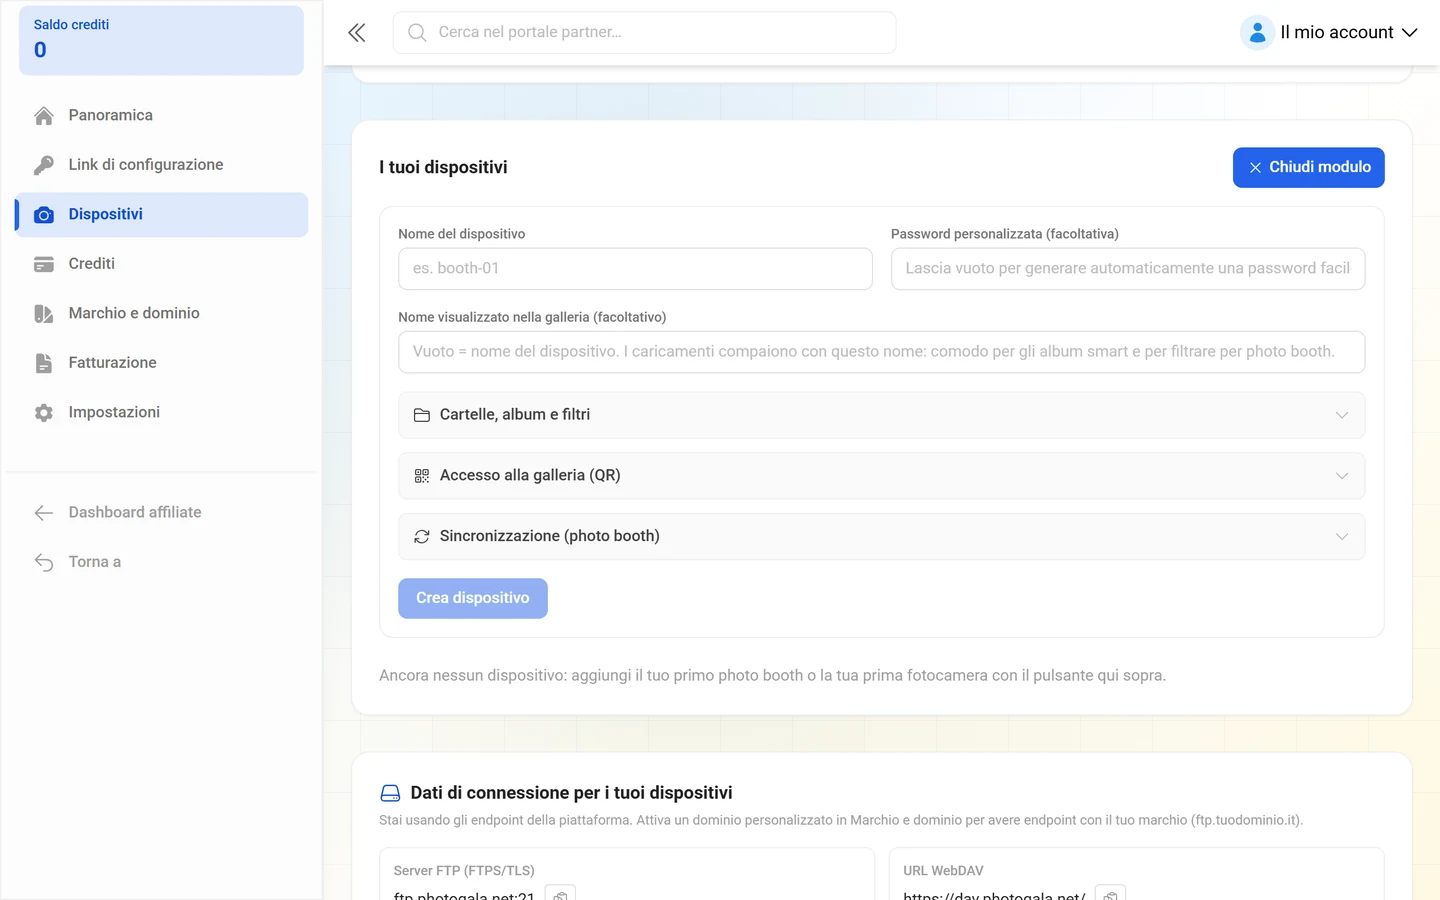This screenshot has height=900, width=1440.
Task: Click the user avatar icon
Action: 1257,33
